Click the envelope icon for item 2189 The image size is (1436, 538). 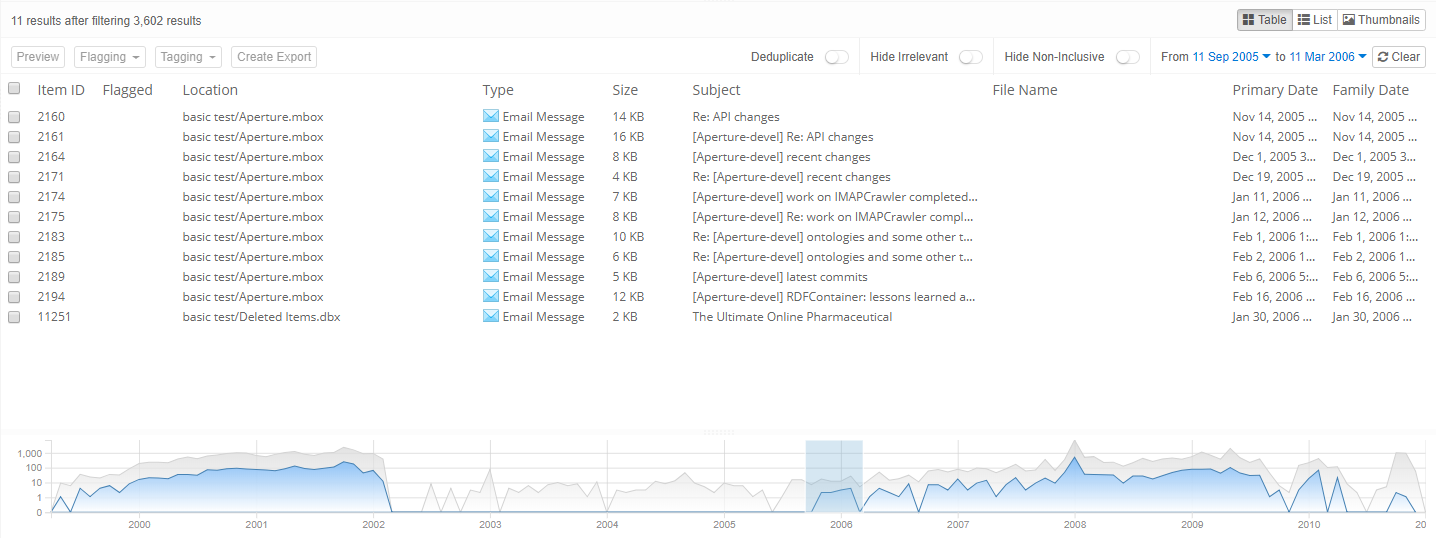(490, 277)
